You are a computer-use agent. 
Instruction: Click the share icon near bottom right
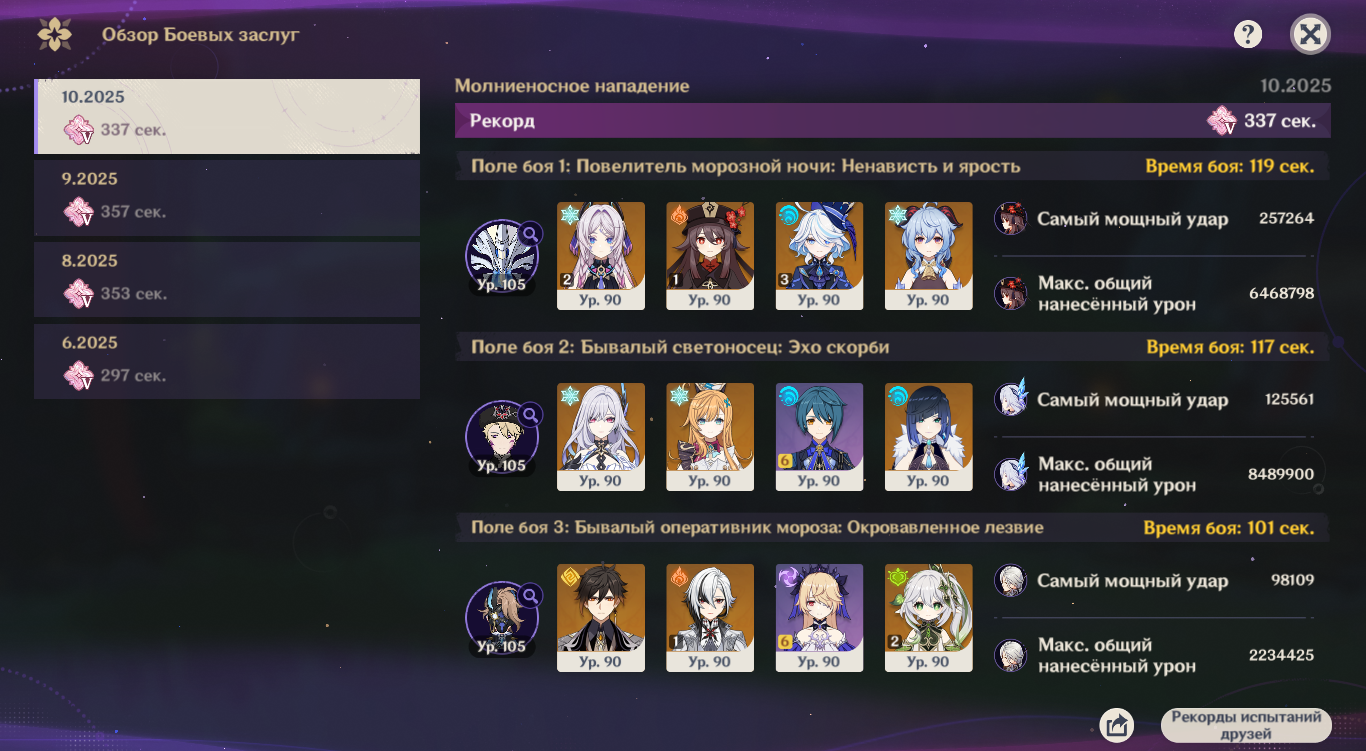pos(1116,725)
